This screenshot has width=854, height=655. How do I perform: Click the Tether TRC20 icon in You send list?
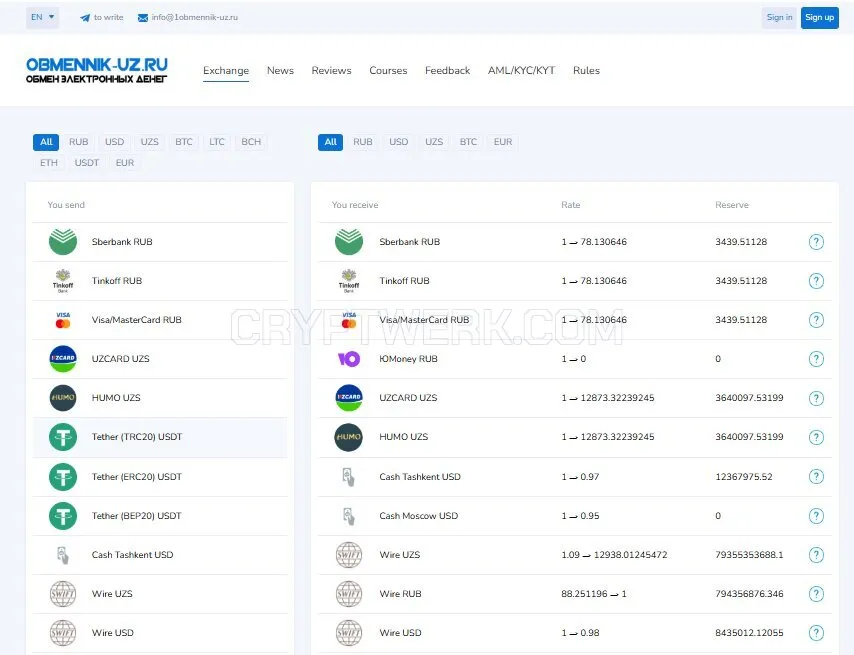[x=63, y=437]
